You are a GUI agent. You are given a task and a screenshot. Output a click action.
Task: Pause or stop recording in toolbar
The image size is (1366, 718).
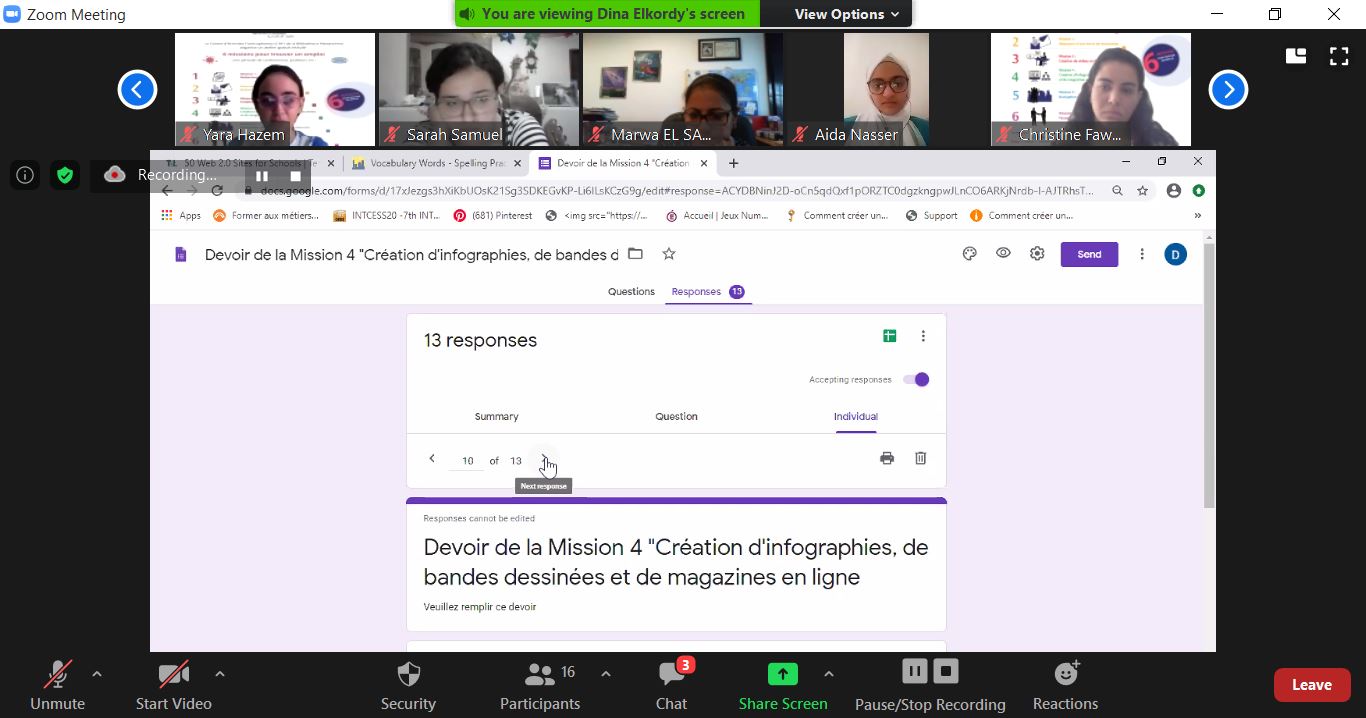(x=930, y=672)
